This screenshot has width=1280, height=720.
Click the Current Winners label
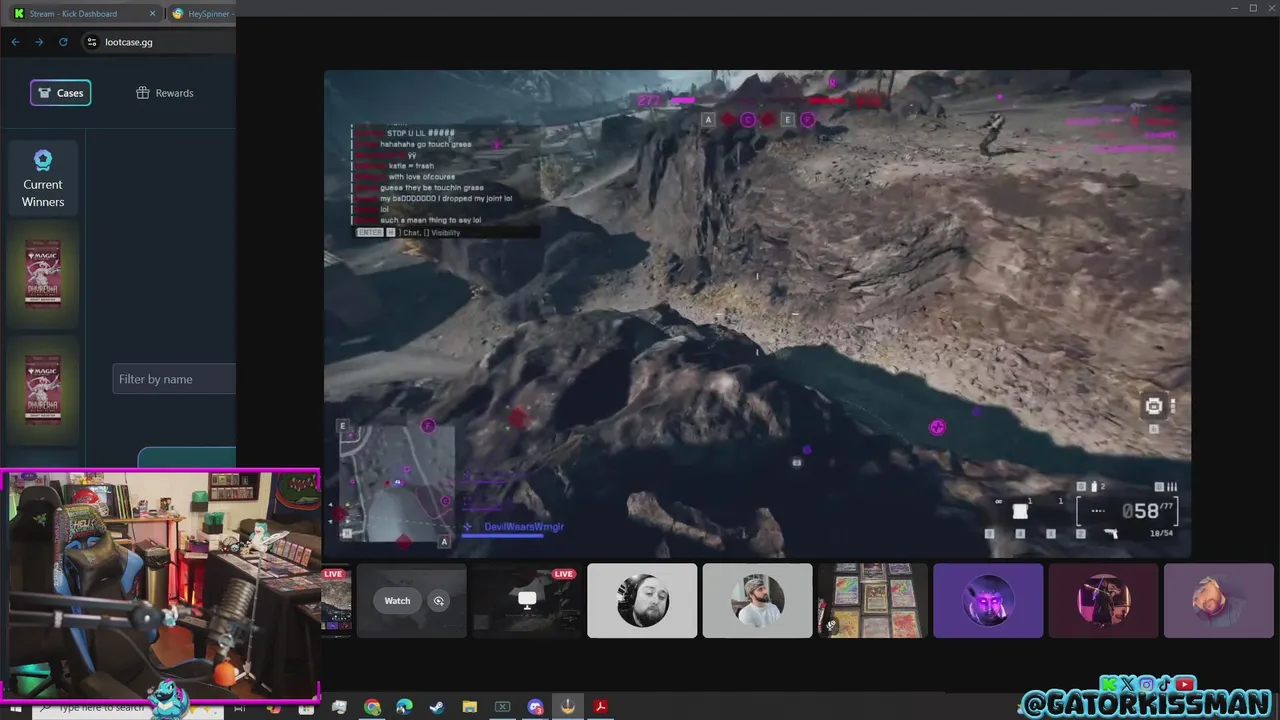click(x=43, y=193)
